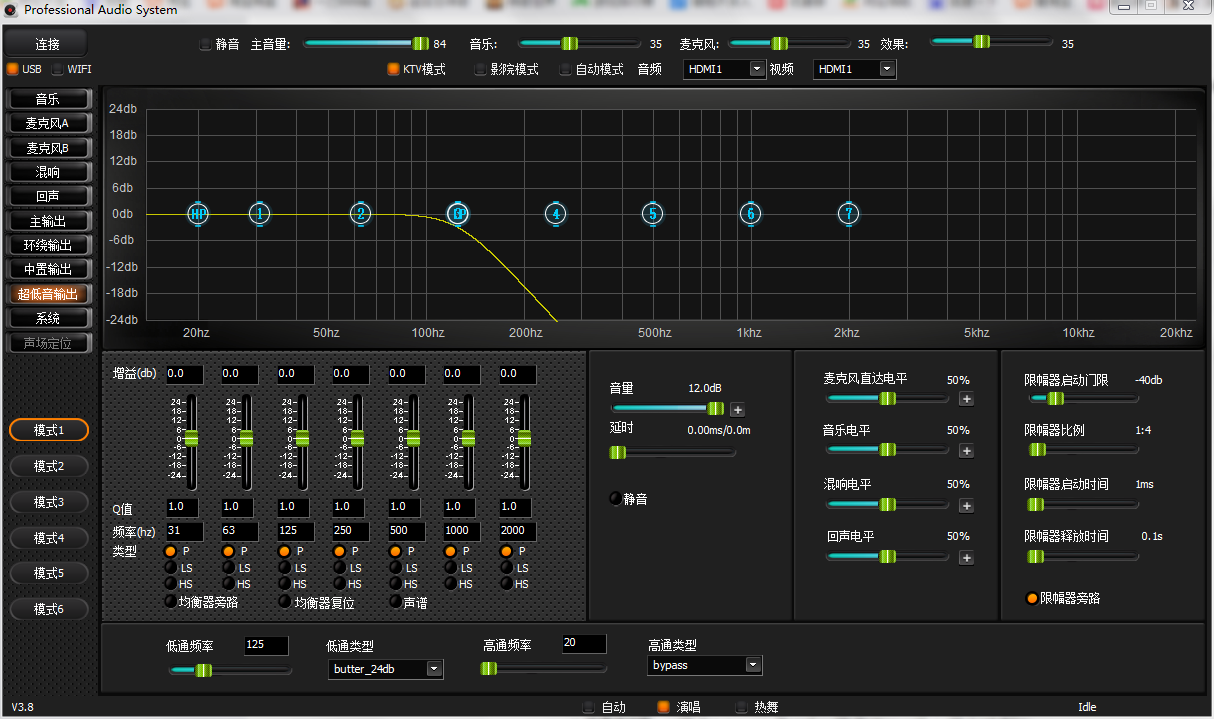Open the 麦克风B section
This screenshot has width=1214, height=719.
(48, 148)
